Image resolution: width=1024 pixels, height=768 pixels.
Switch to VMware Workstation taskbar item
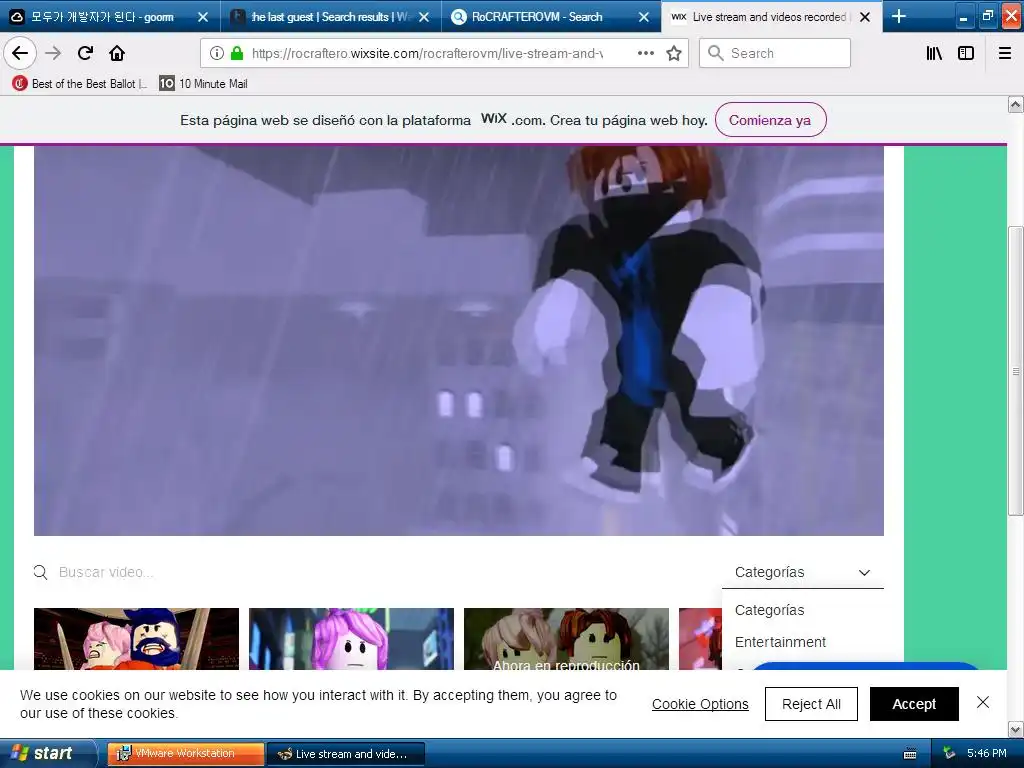coord(185,754)
